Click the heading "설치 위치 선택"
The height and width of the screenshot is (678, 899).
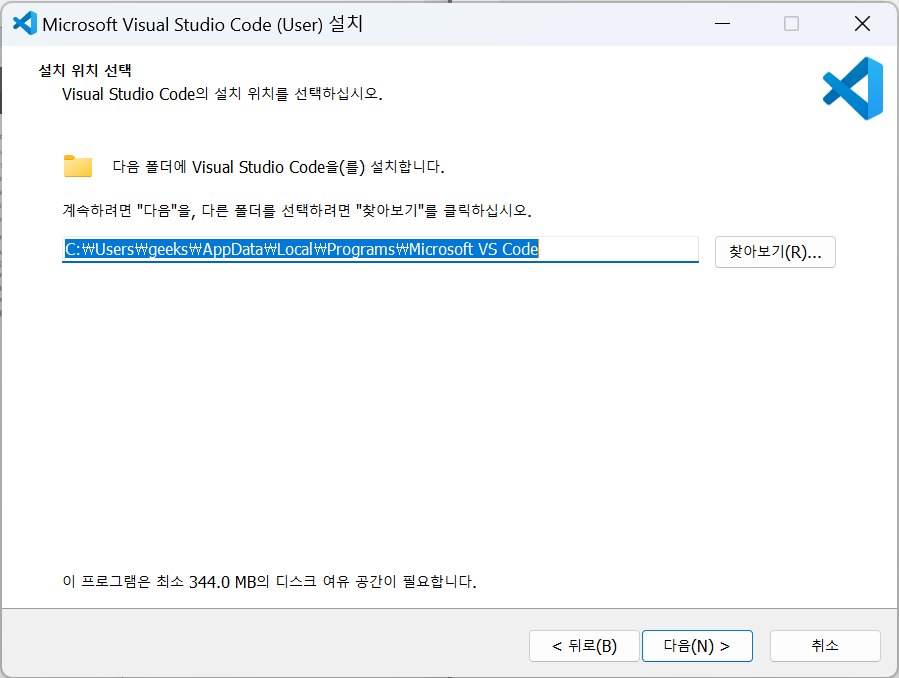[x=85, y=70]
